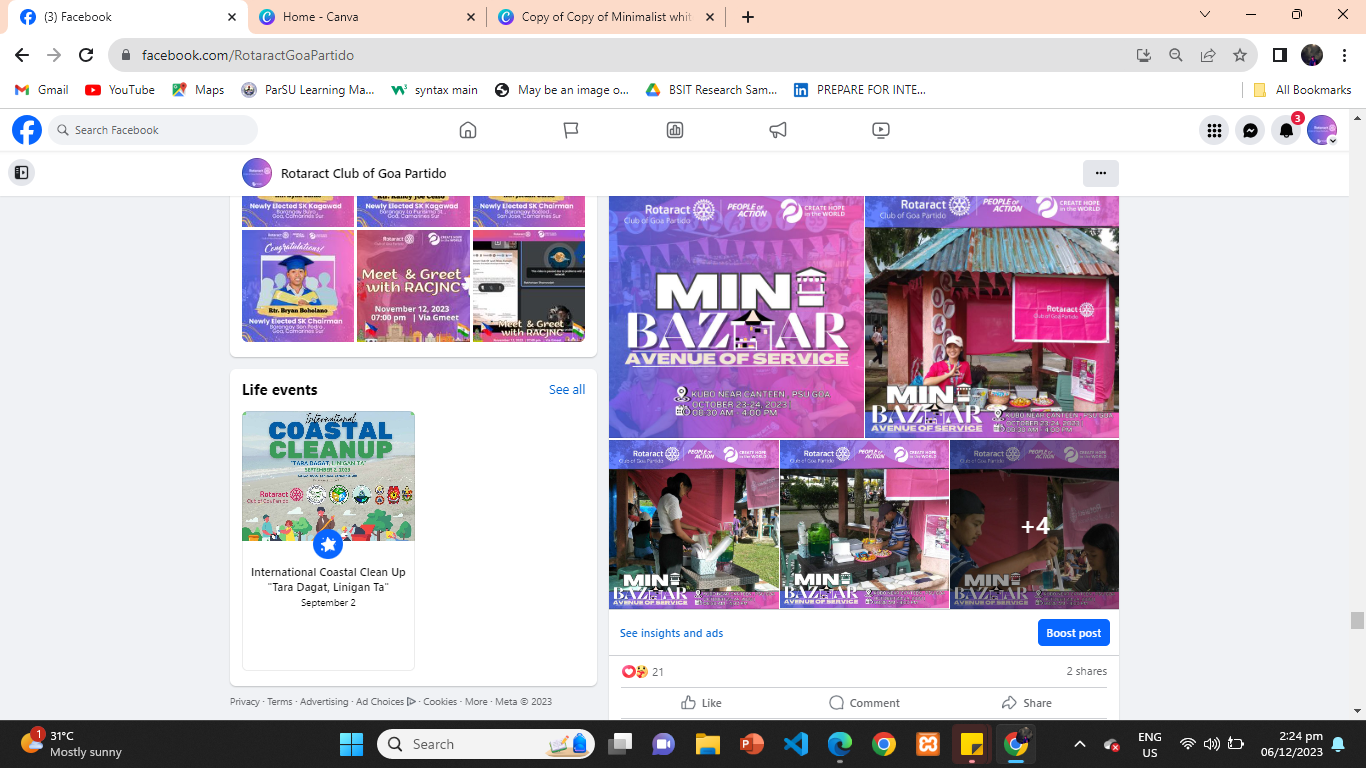Click the share this page icon

click(1208, 55)
